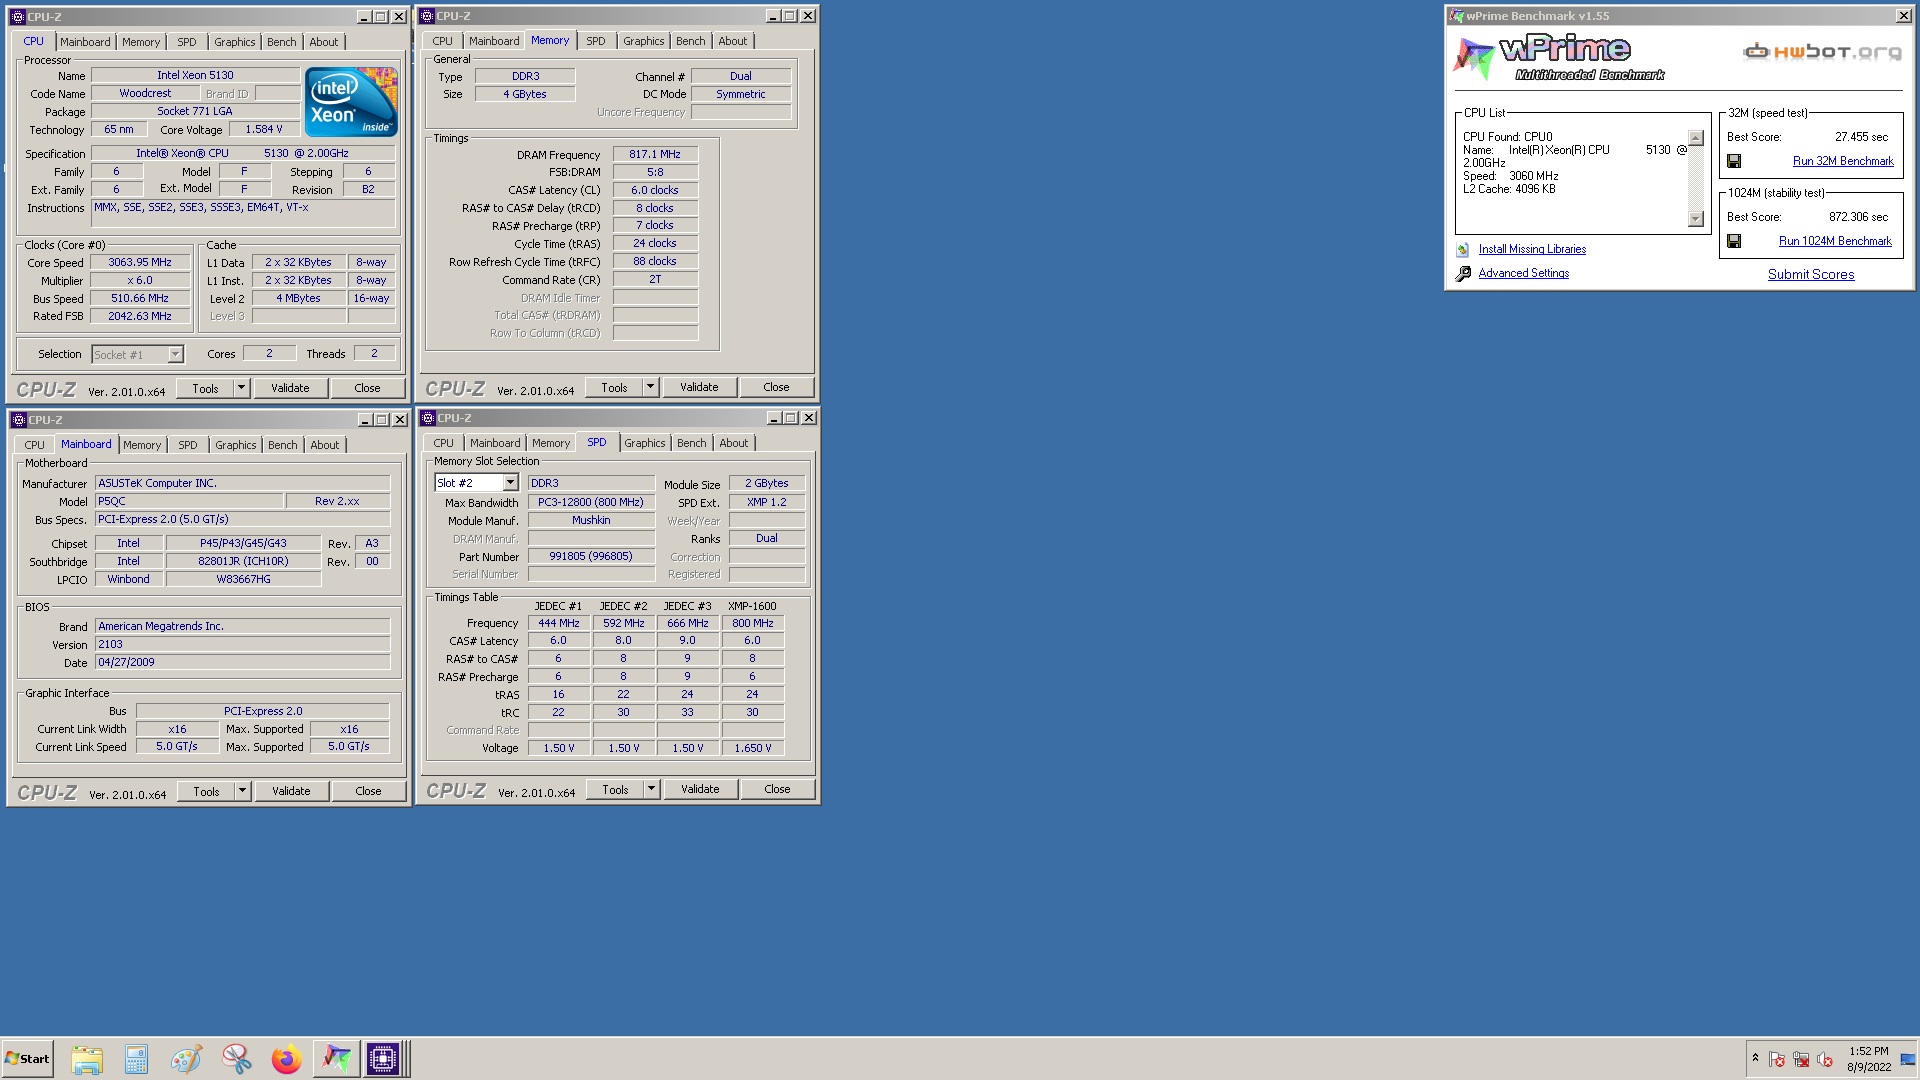Open Bench tab in the CPU-tab window
Screen dimensions: 1920x1080
(281, 42)
